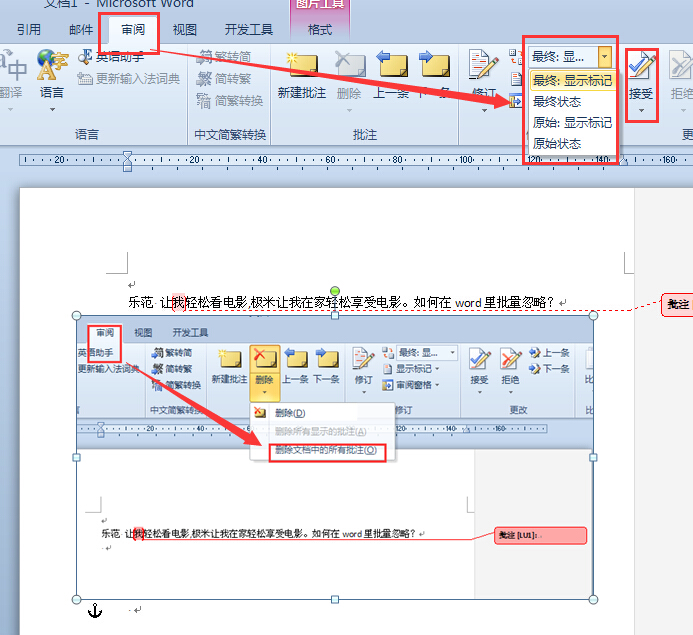Go to the previous comment 上一条
The height and width of the screenshot is (635, 693).
pos(391,75)
